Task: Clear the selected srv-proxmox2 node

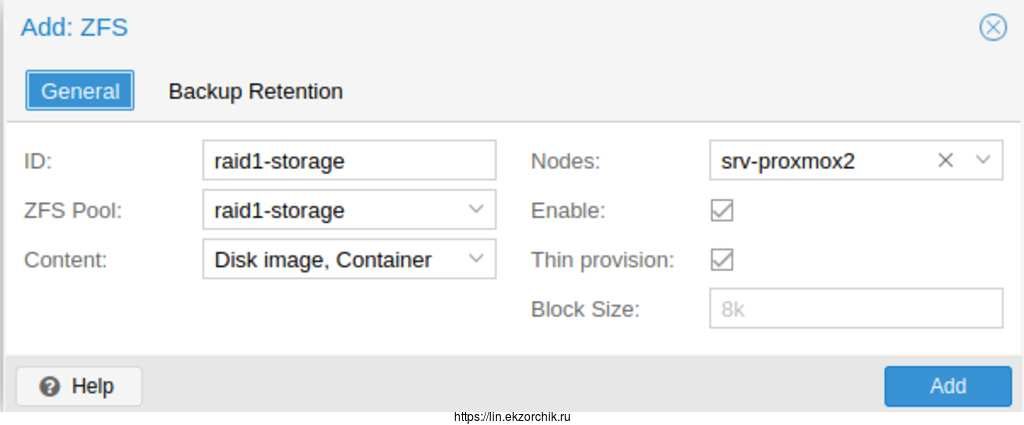Action: tap(945, 160)
